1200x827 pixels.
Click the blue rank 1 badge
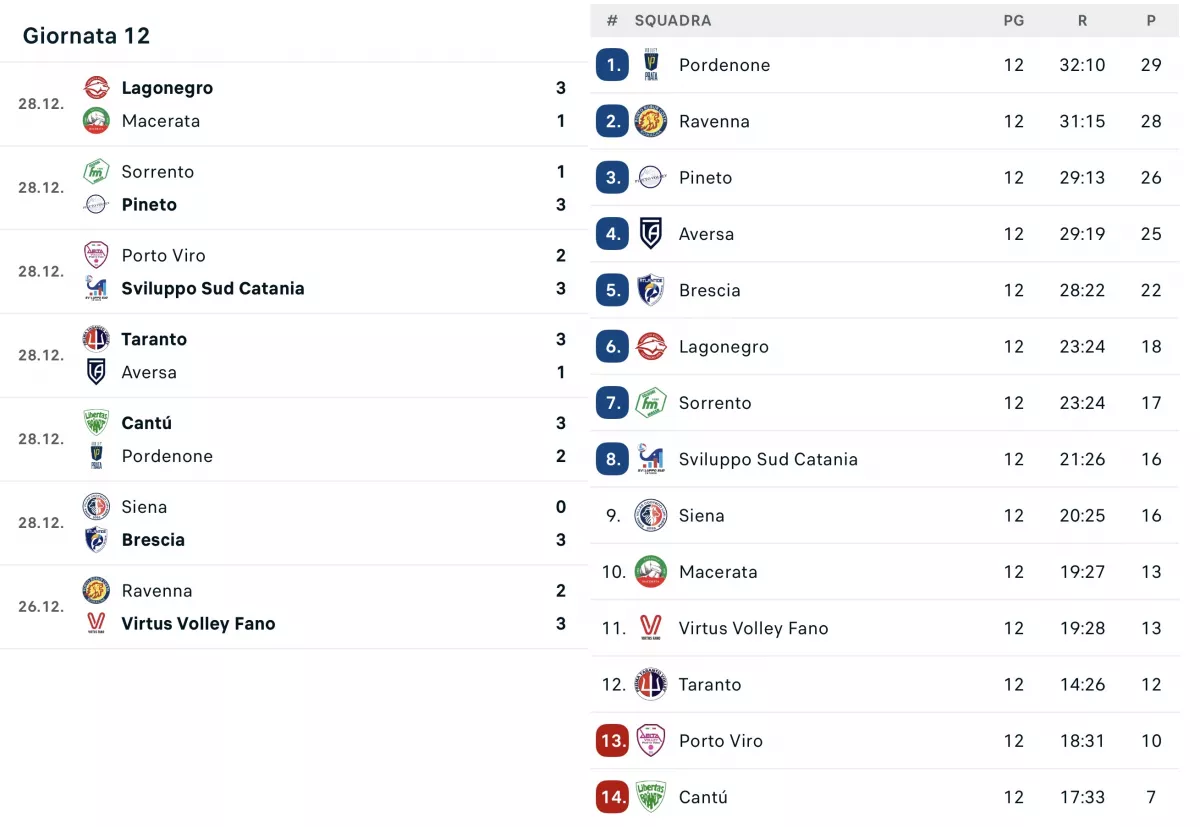point(612,65)
